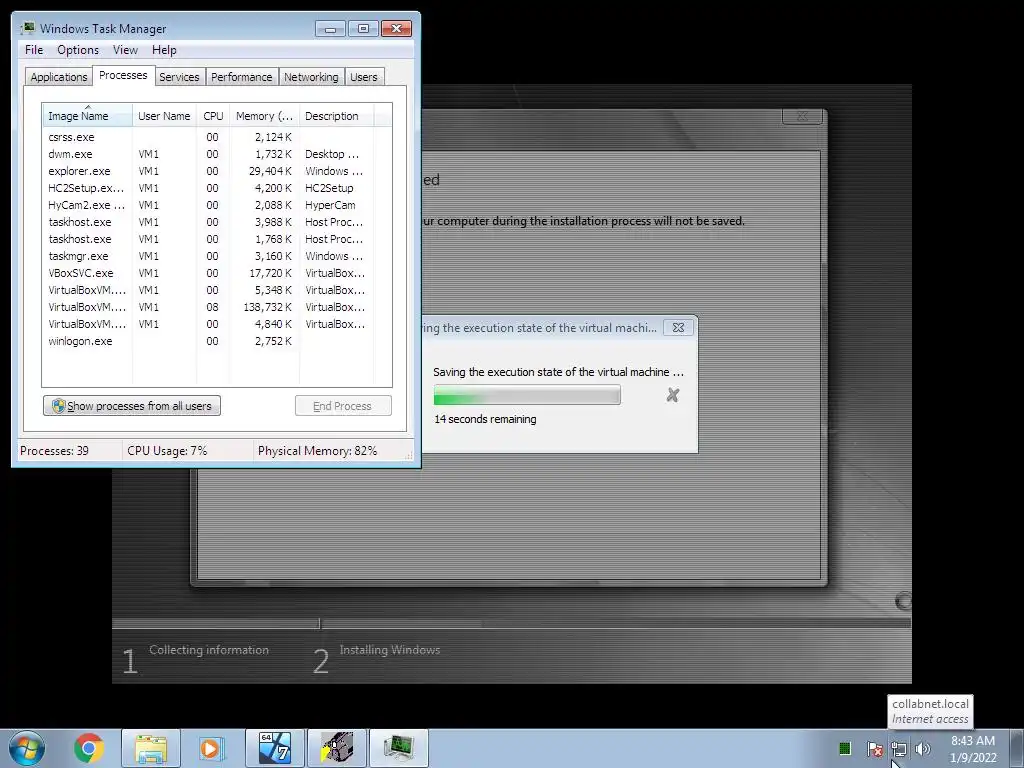Screen dimensions: 1024x768
Task: Switch to the VirtualBox VM taskbar icon
Action: (275, 748)
